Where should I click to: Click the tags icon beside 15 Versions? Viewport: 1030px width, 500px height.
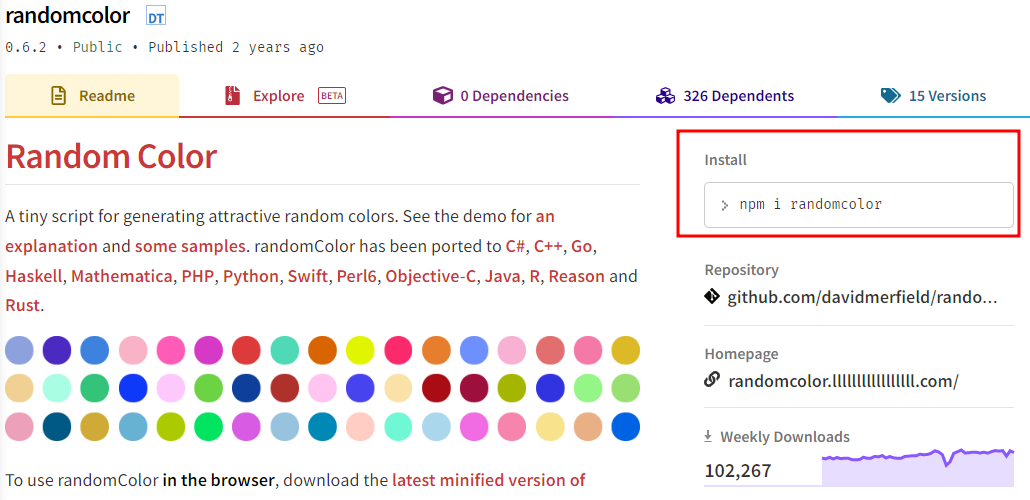pyautogui.click(x=891, y=96)
